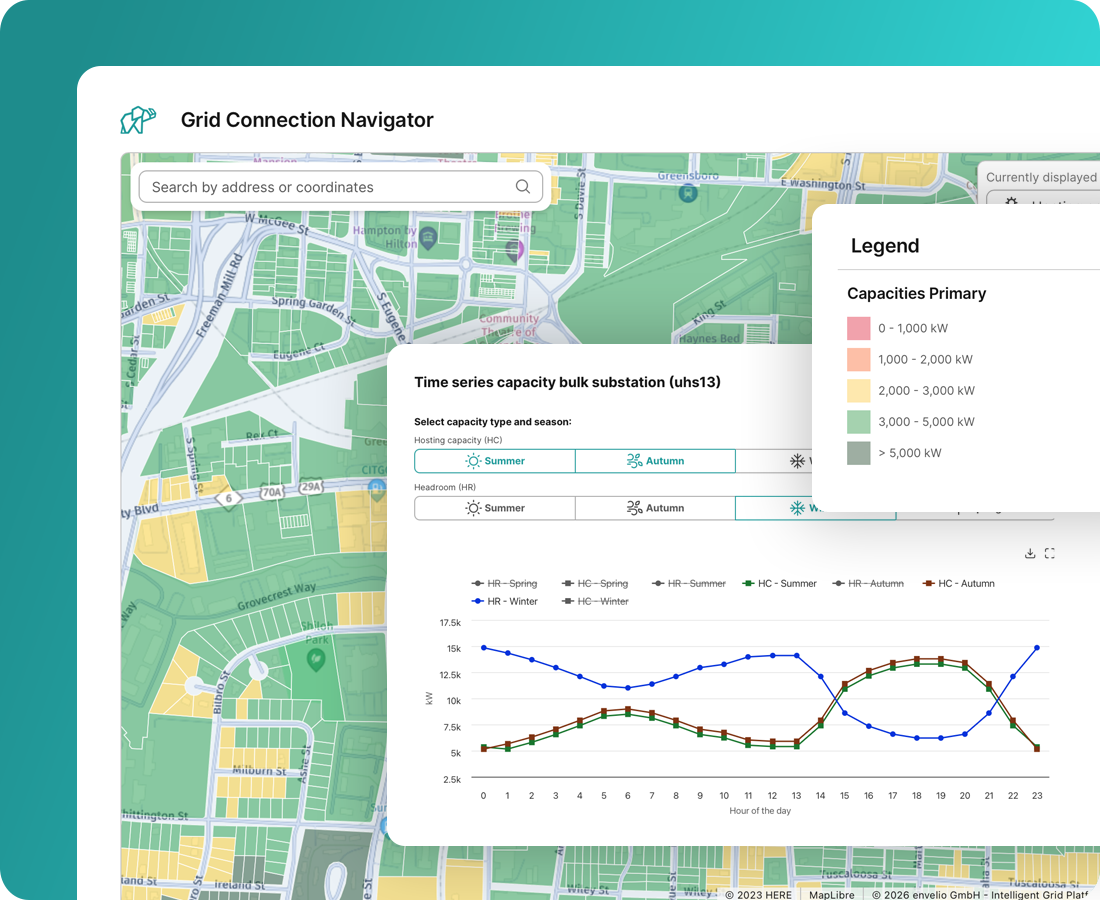This screenshot has width=1100, height=900.
Task: Focus the address or coordinates search field
Action: (341, 187)
